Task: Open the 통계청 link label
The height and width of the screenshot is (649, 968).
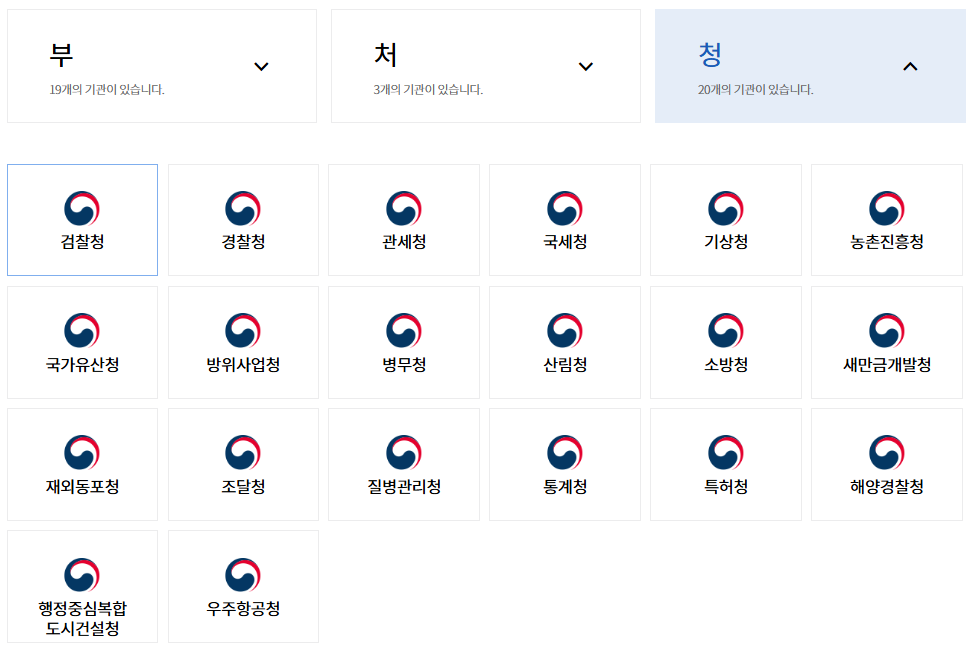Action: pos(565,487)
